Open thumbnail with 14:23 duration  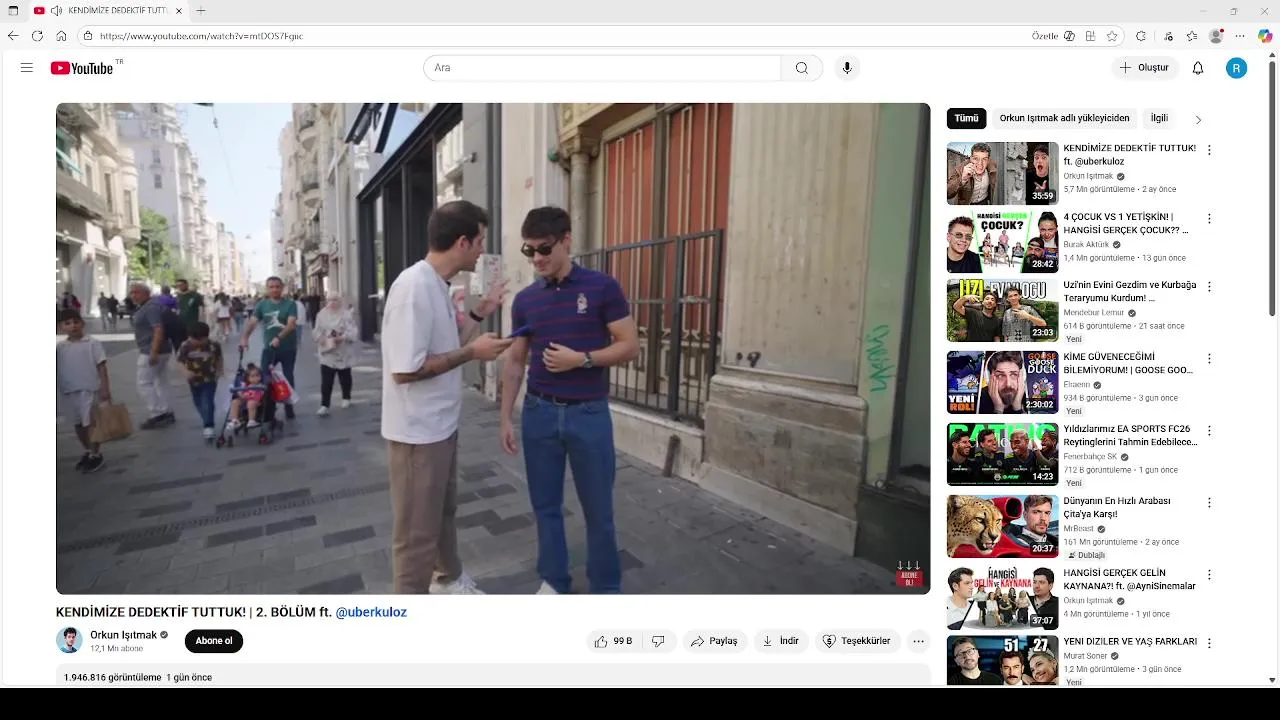pos(1002,454)
